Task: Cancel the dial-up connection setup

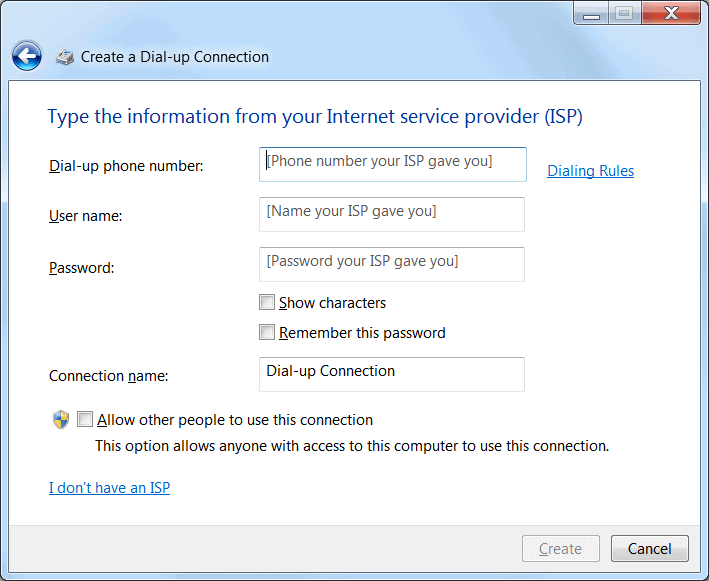Action: tap(649, 548)
